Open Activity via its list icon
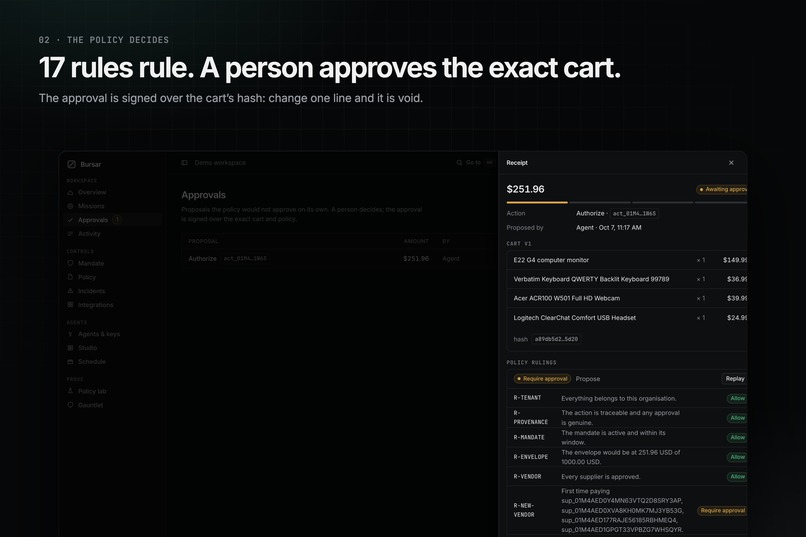The height and width of the screenshot is (537, 806). click(x=70, y=234)
